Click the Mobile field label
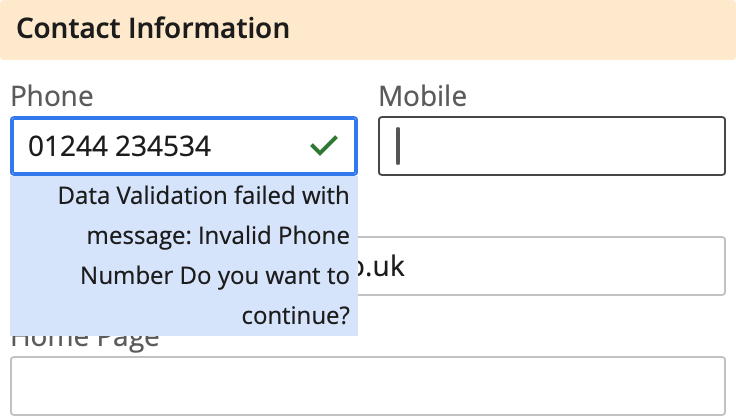 pos(423,96)
